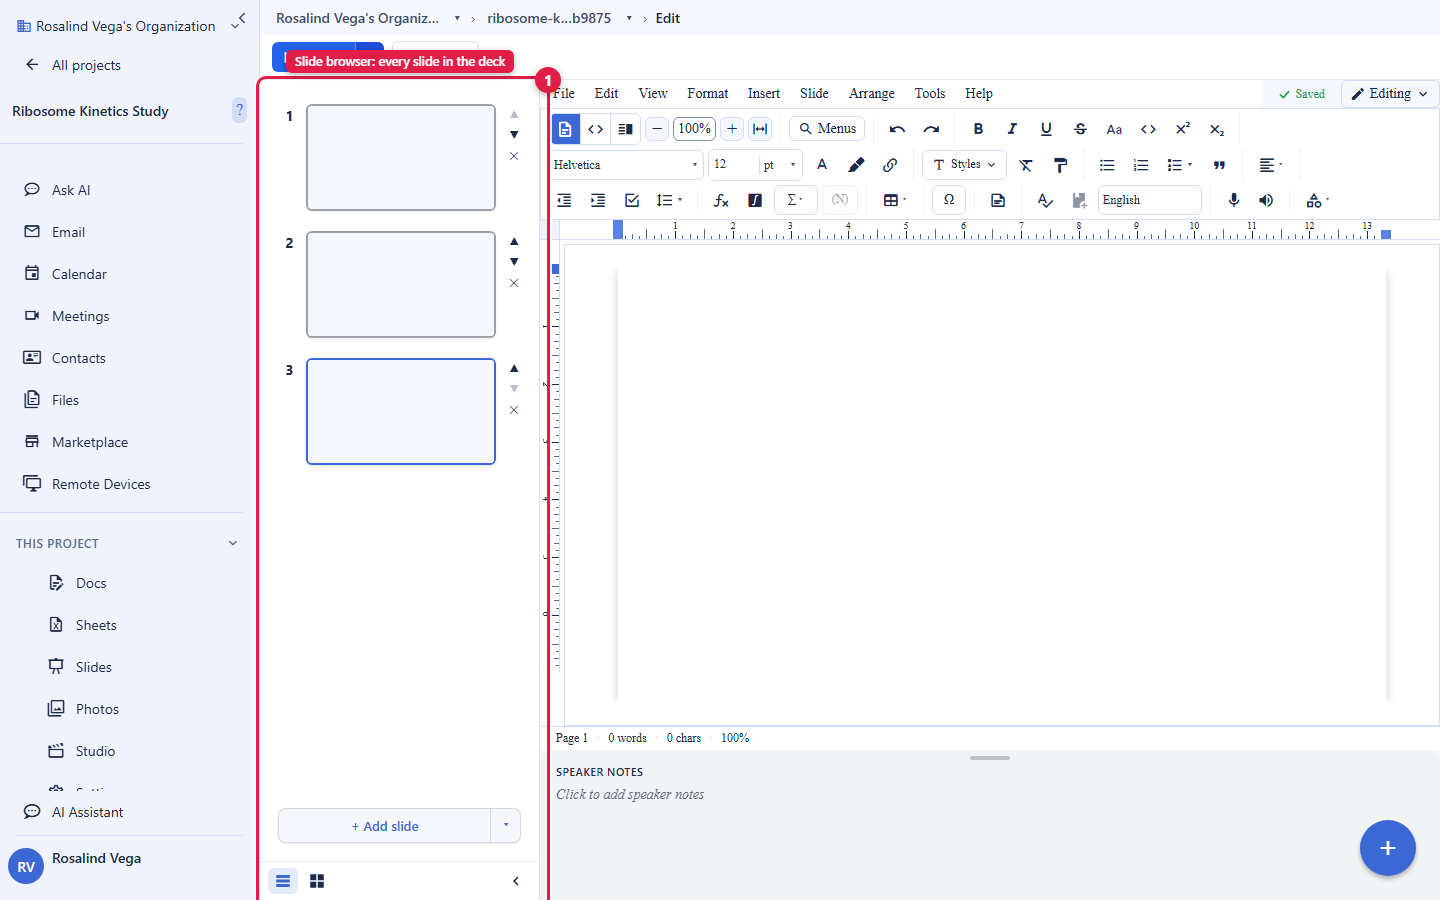The height and width of the screenshot is (900, 1440).
Task: Clear formatting with the crossed T icon
Action: (1026, 165)
